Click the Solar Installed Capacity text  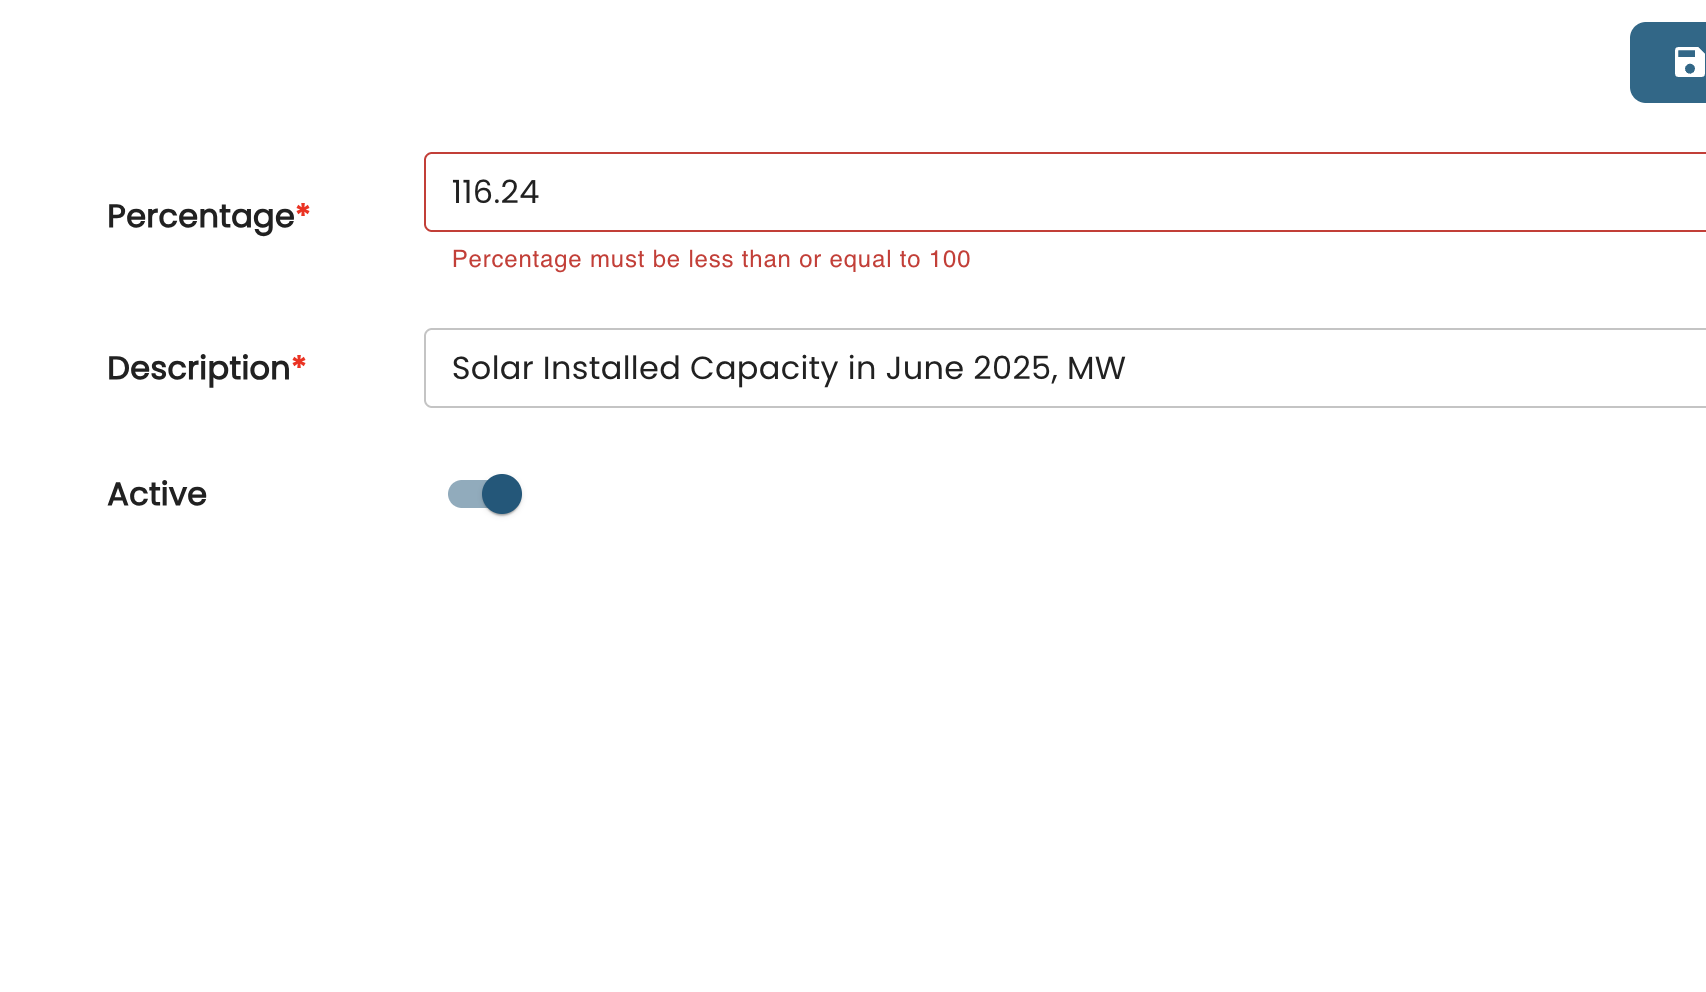click(645, 368)
